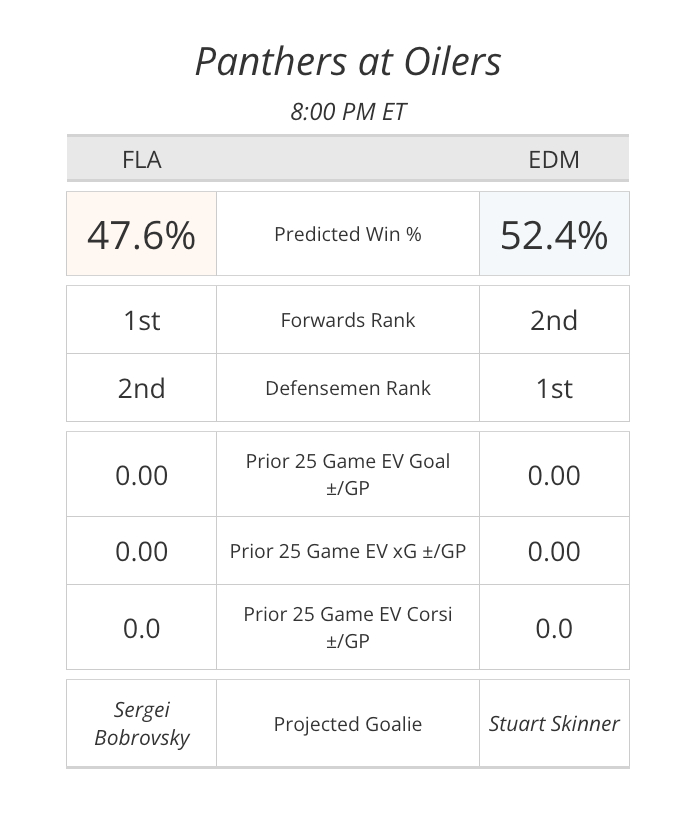Click the Forwards Rank row label
The image size is (693, 819).
point(347,320)
